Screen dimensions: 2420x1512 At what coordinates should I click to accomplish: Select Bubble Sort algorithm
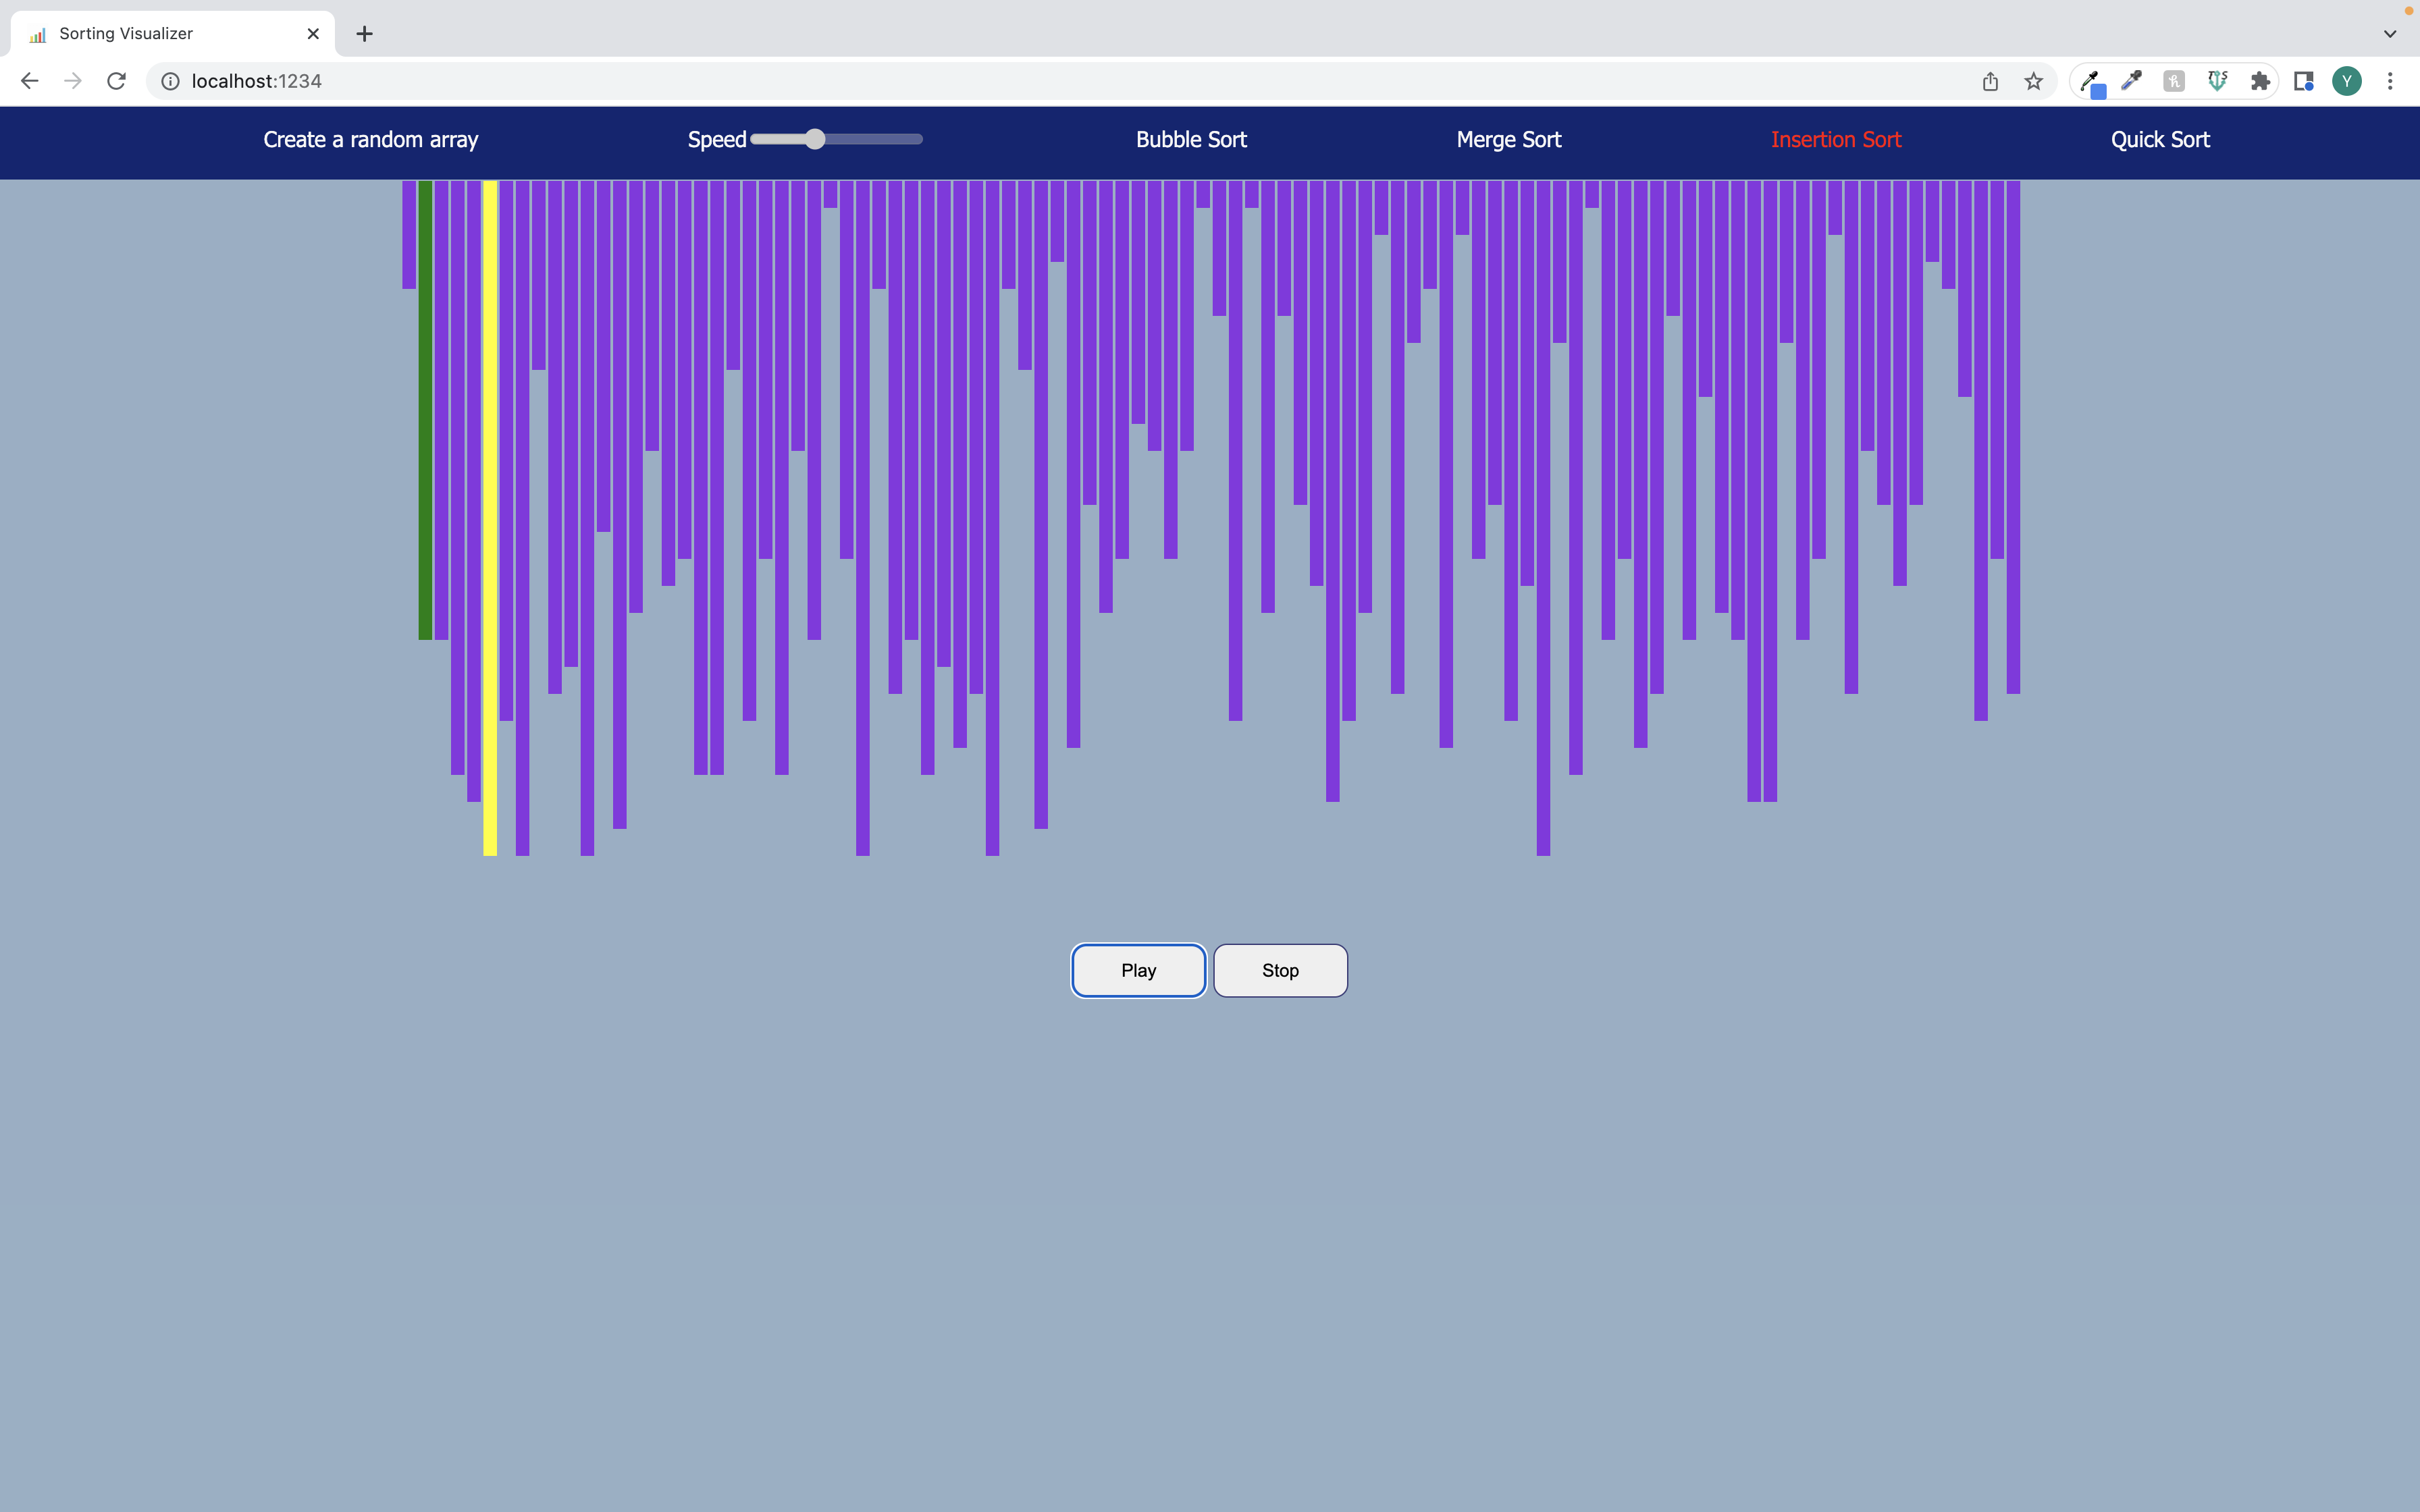[1191, 140]
